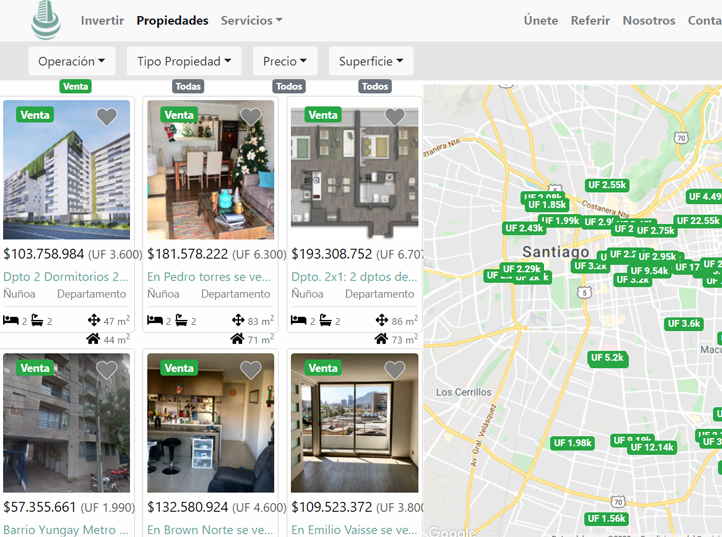Go to the Invertir page
Screen dimensions: 722x537
(x=102, y=21)
